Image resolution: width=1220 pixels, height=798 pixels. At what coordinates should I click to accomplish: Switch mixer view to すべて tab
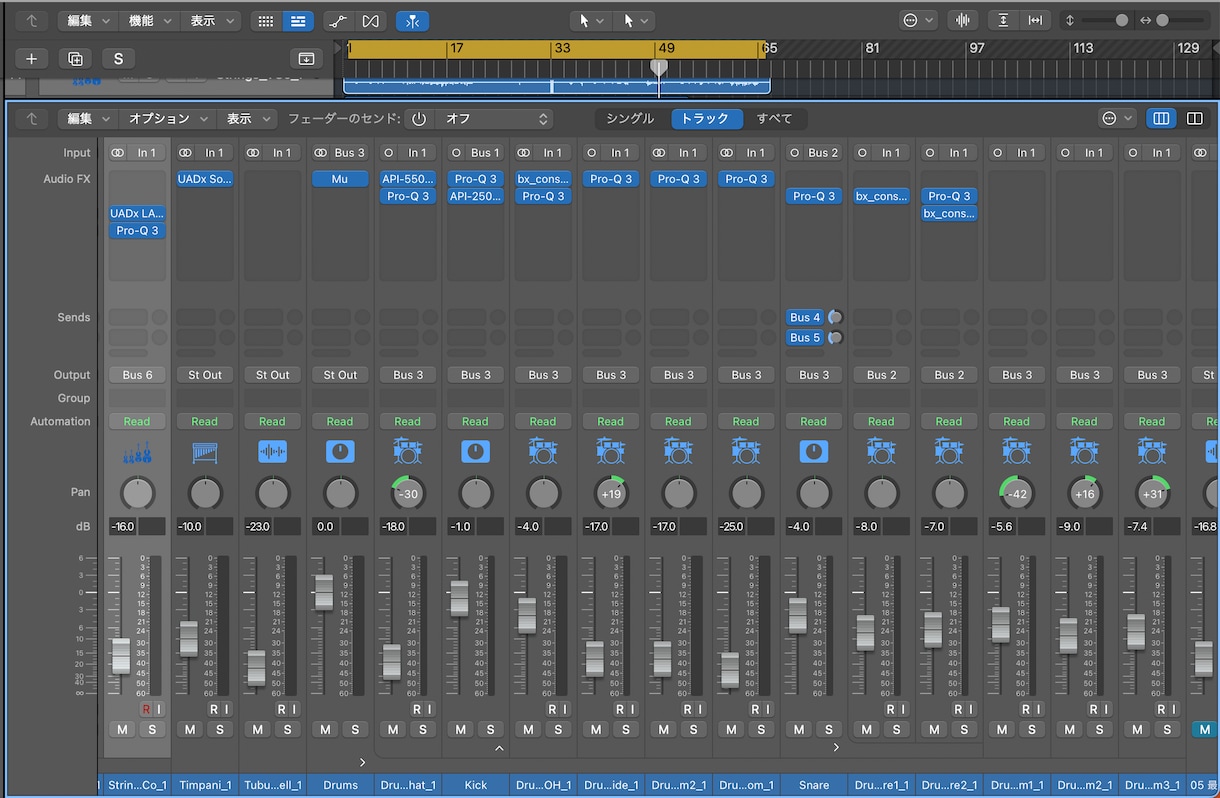pyautogui.click(x=774, y=118)
